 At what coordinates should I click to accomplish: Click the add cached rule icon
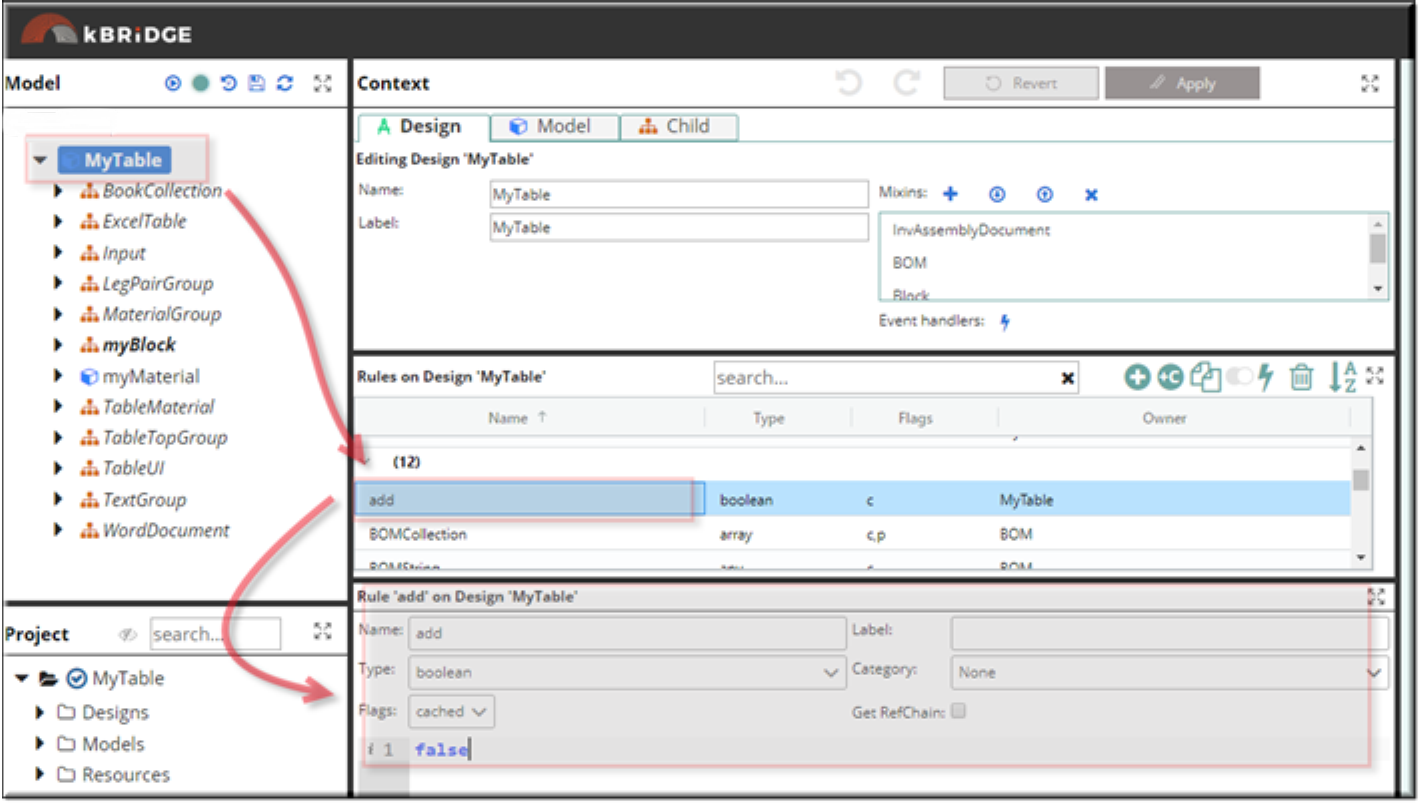[x=1170, y=377]
